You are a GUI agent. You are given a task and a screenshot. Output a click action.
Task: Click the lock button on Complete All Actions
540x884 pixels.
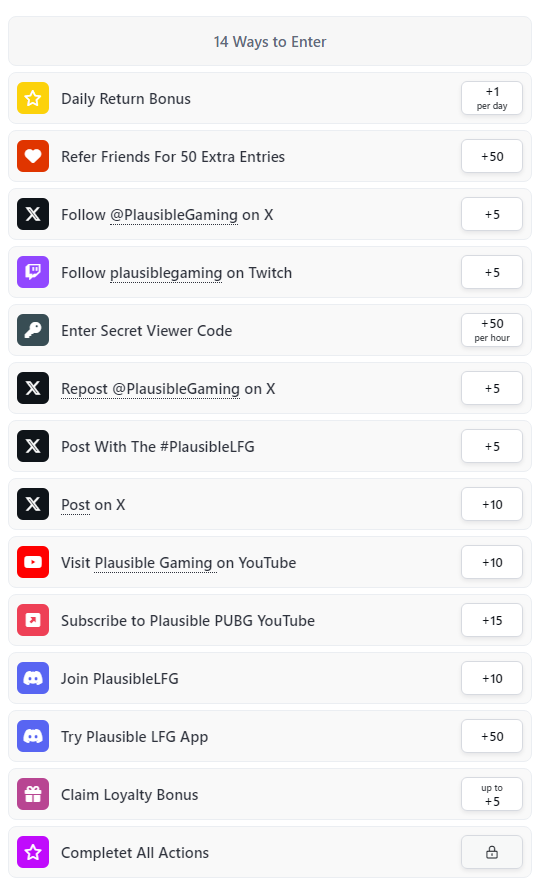(492, 852)
